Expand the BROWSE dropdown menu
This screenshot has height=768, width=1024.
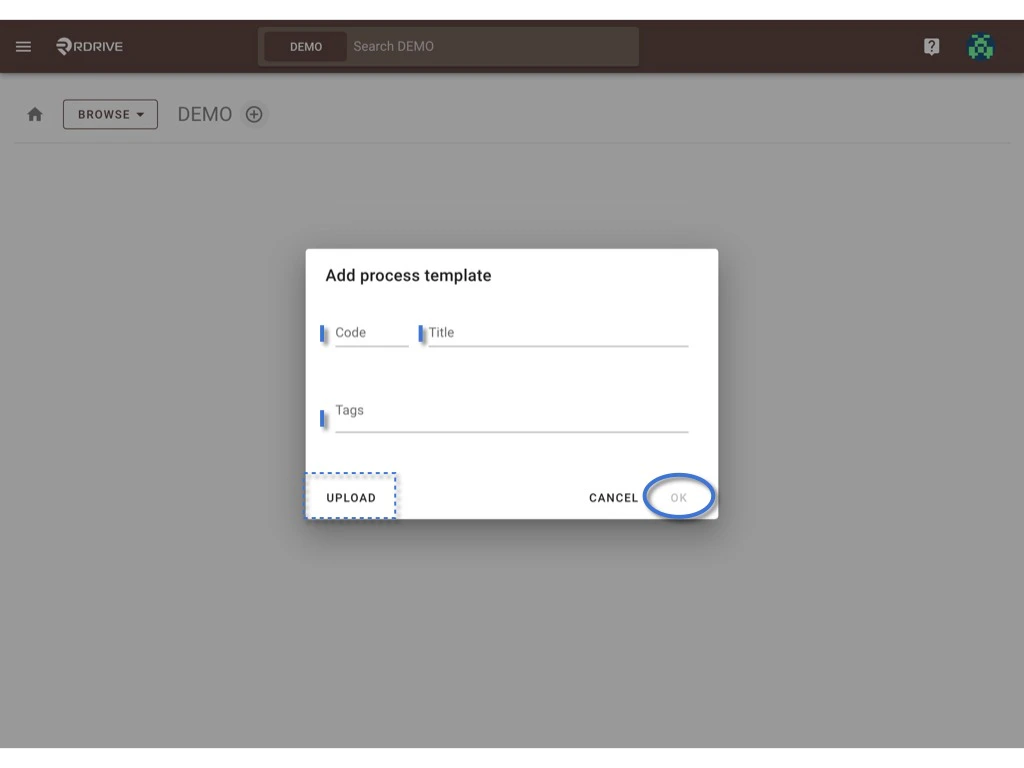tap(110, 114)
